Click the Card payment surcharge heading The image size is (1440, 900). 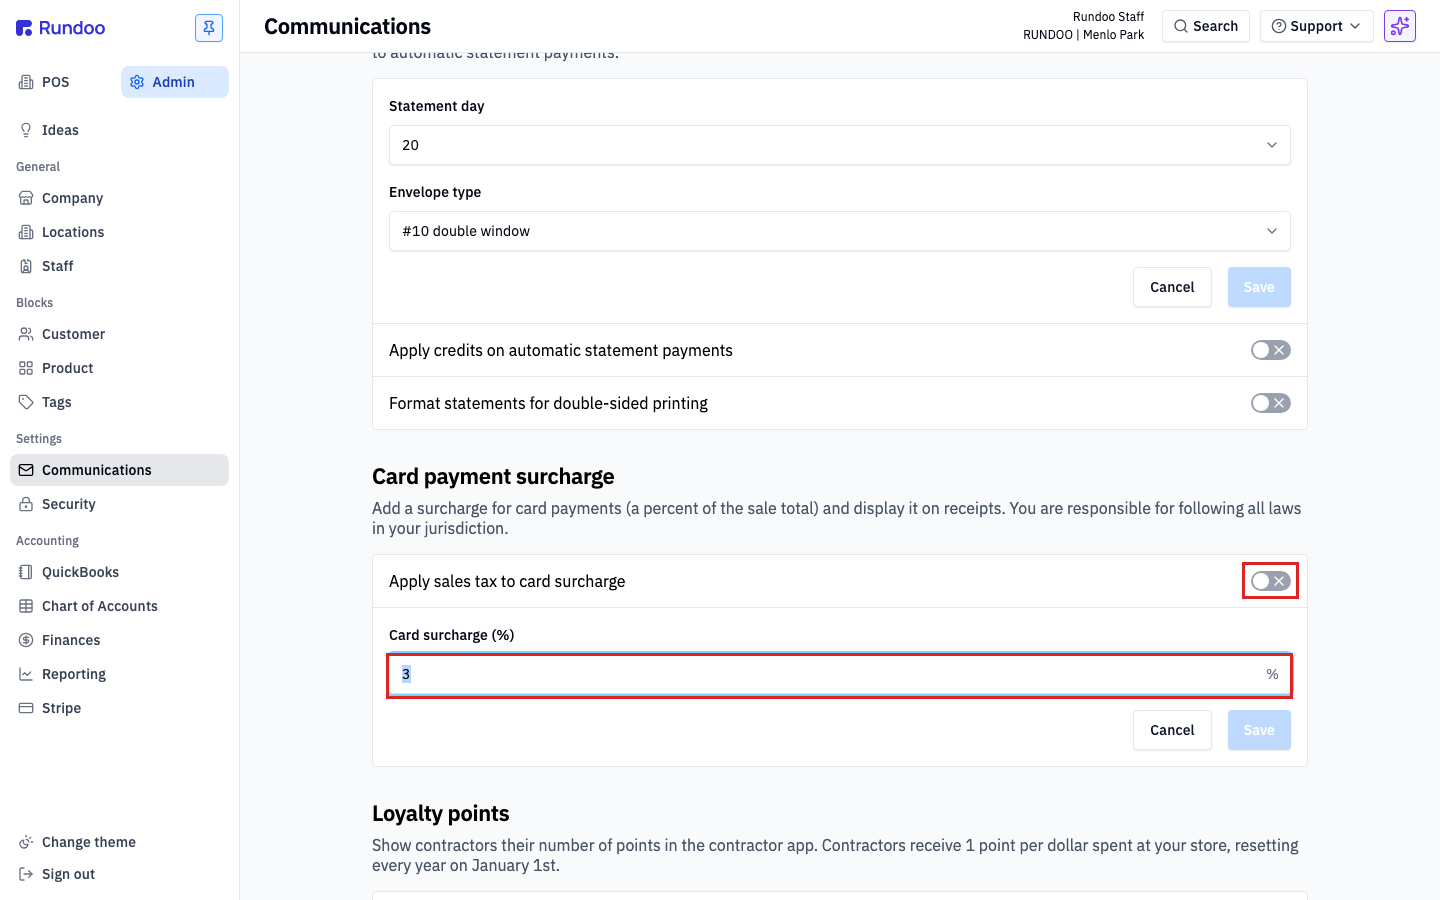(493, 477)
